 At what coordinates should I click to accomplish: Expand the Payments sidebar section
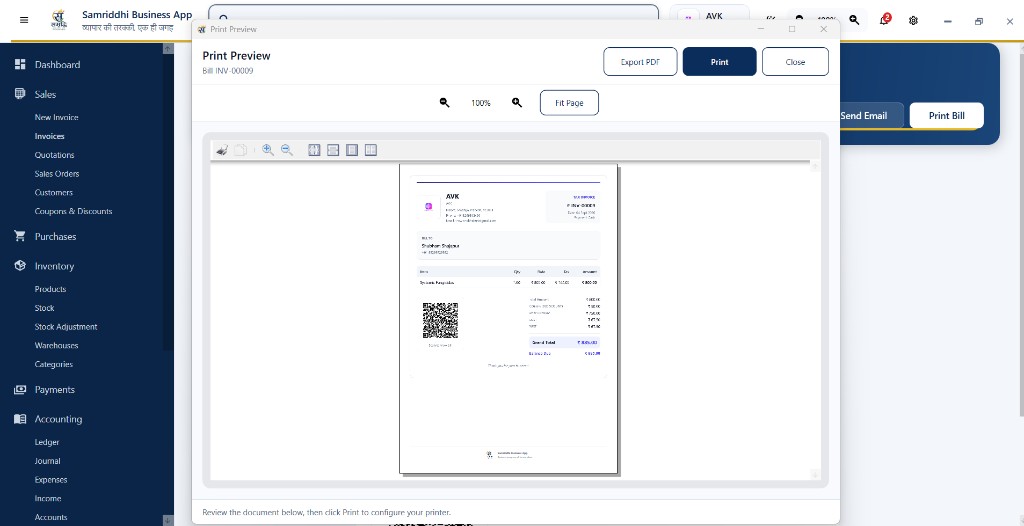(55, 389)
